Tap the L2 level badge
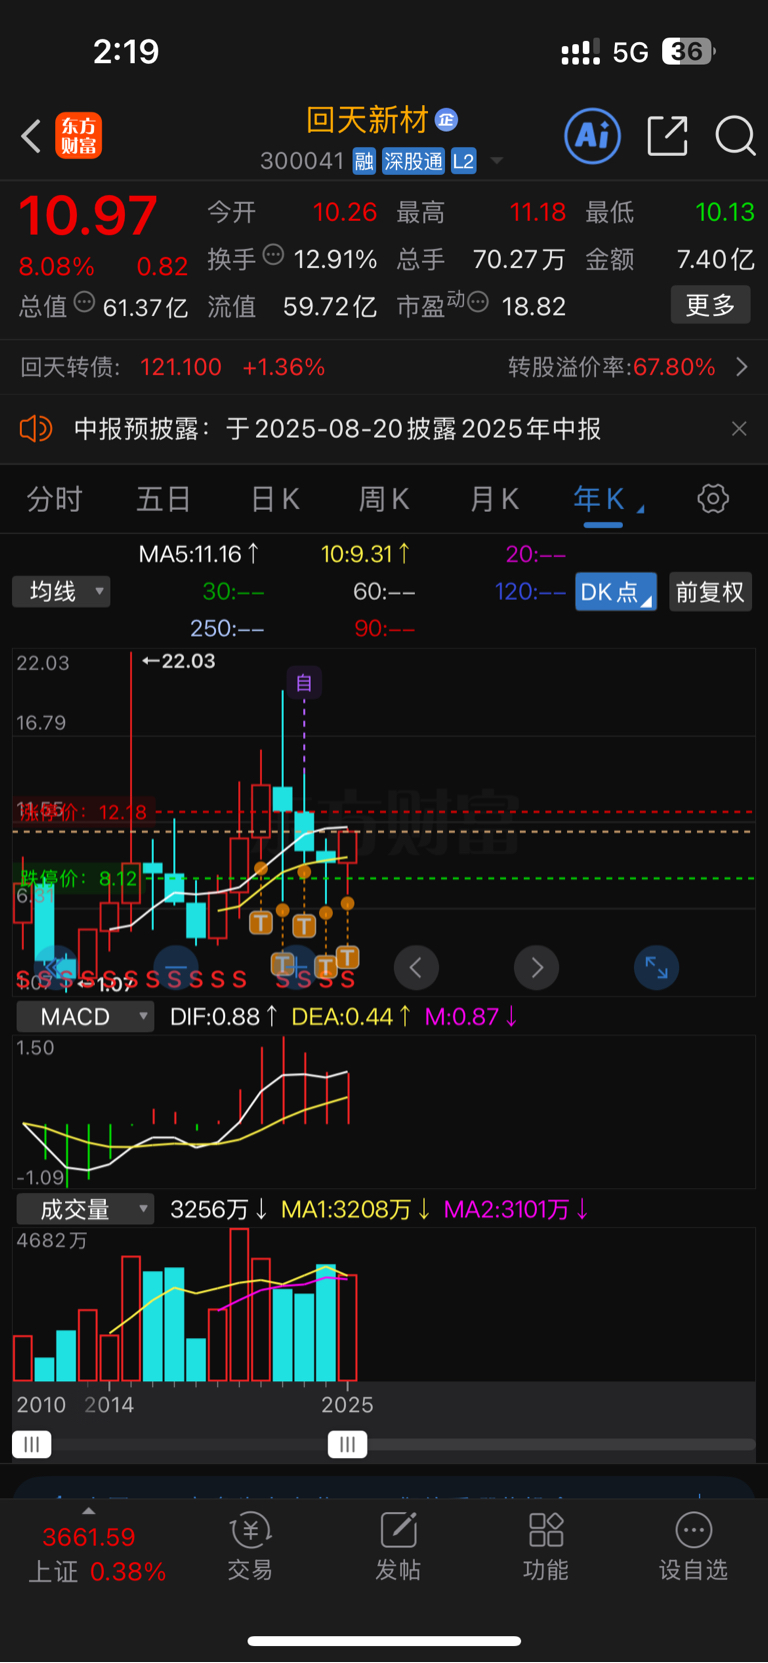This screenshot has height=1663, width=768. tap(463, 161)
